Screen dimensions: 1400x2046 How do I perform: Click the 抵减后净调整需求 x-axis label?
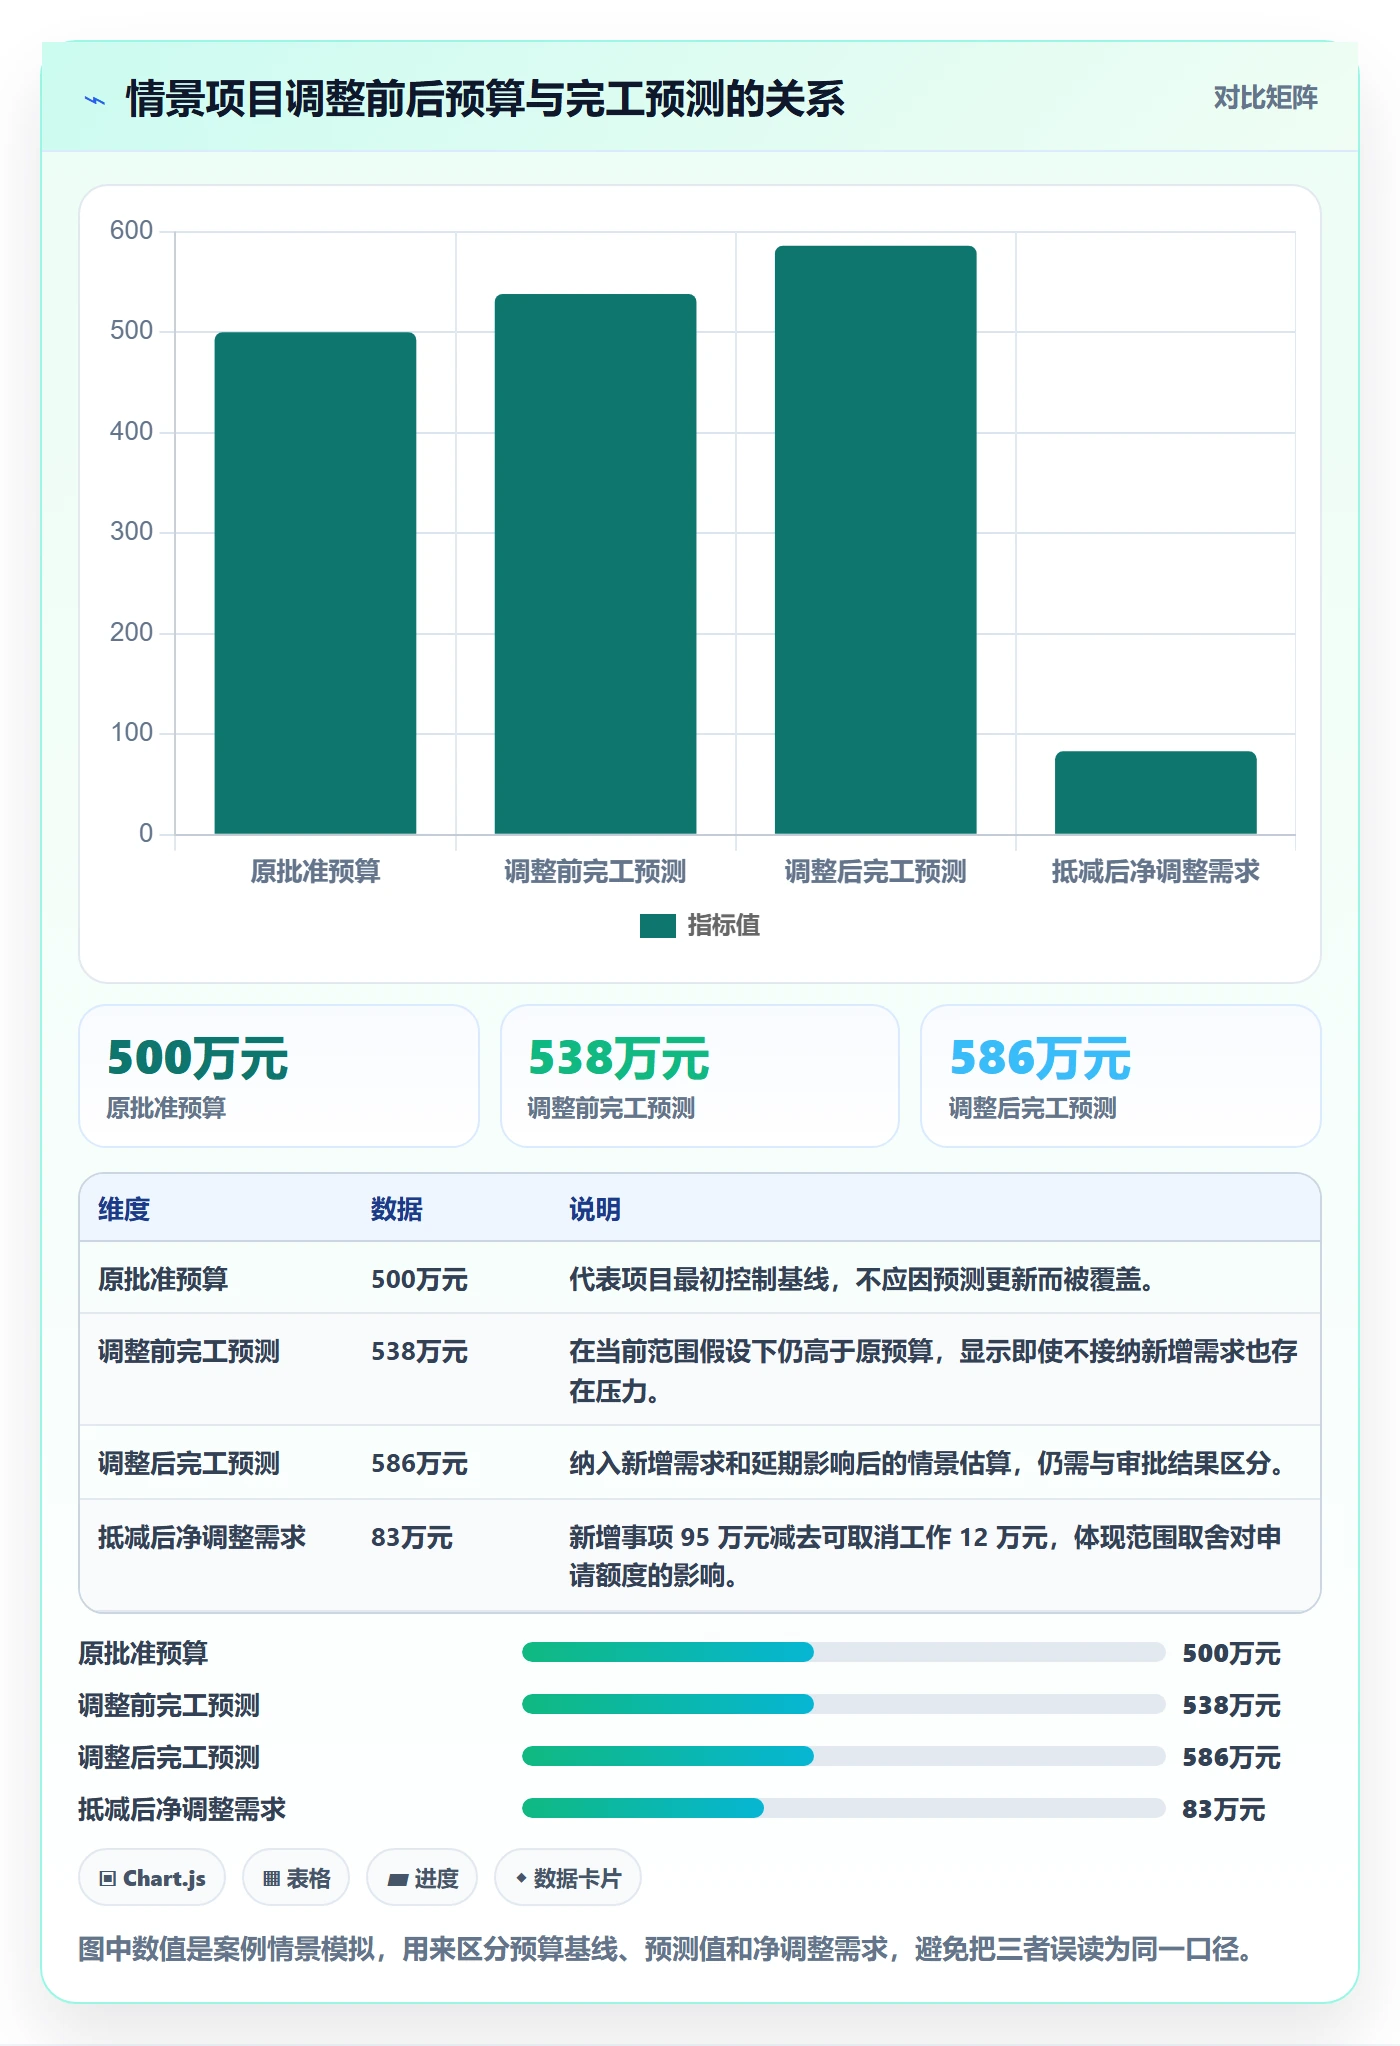(1155, 872)
